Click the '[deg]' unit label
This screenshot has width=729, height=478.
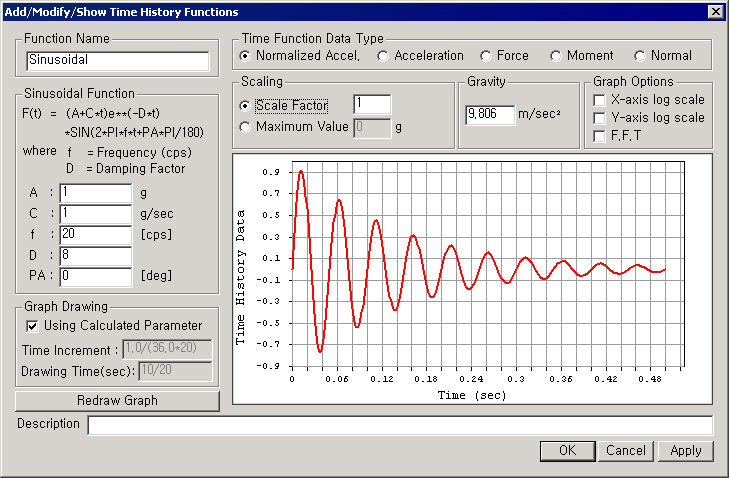[x=156, y=275]
